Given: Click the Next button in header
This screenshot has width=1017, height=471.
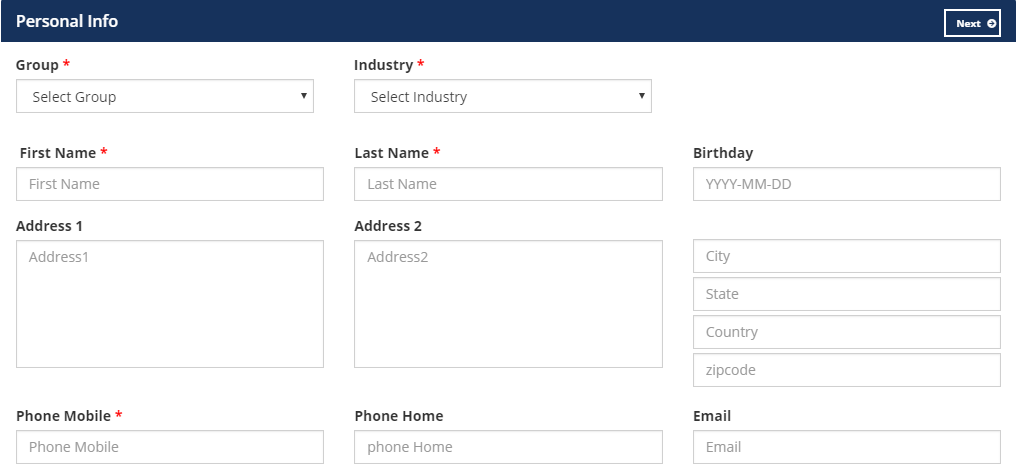Looking at the screenshot, I should (x=972, y=23).
